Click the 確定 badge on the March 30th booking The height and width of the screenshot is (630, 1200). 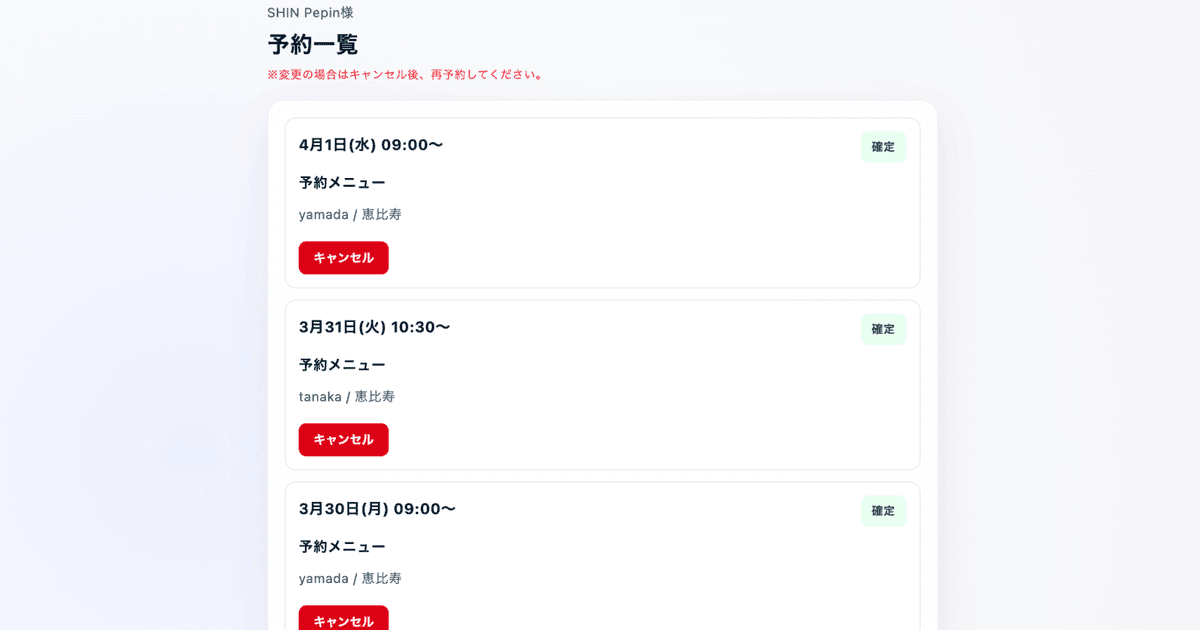[x=883, y=511]
